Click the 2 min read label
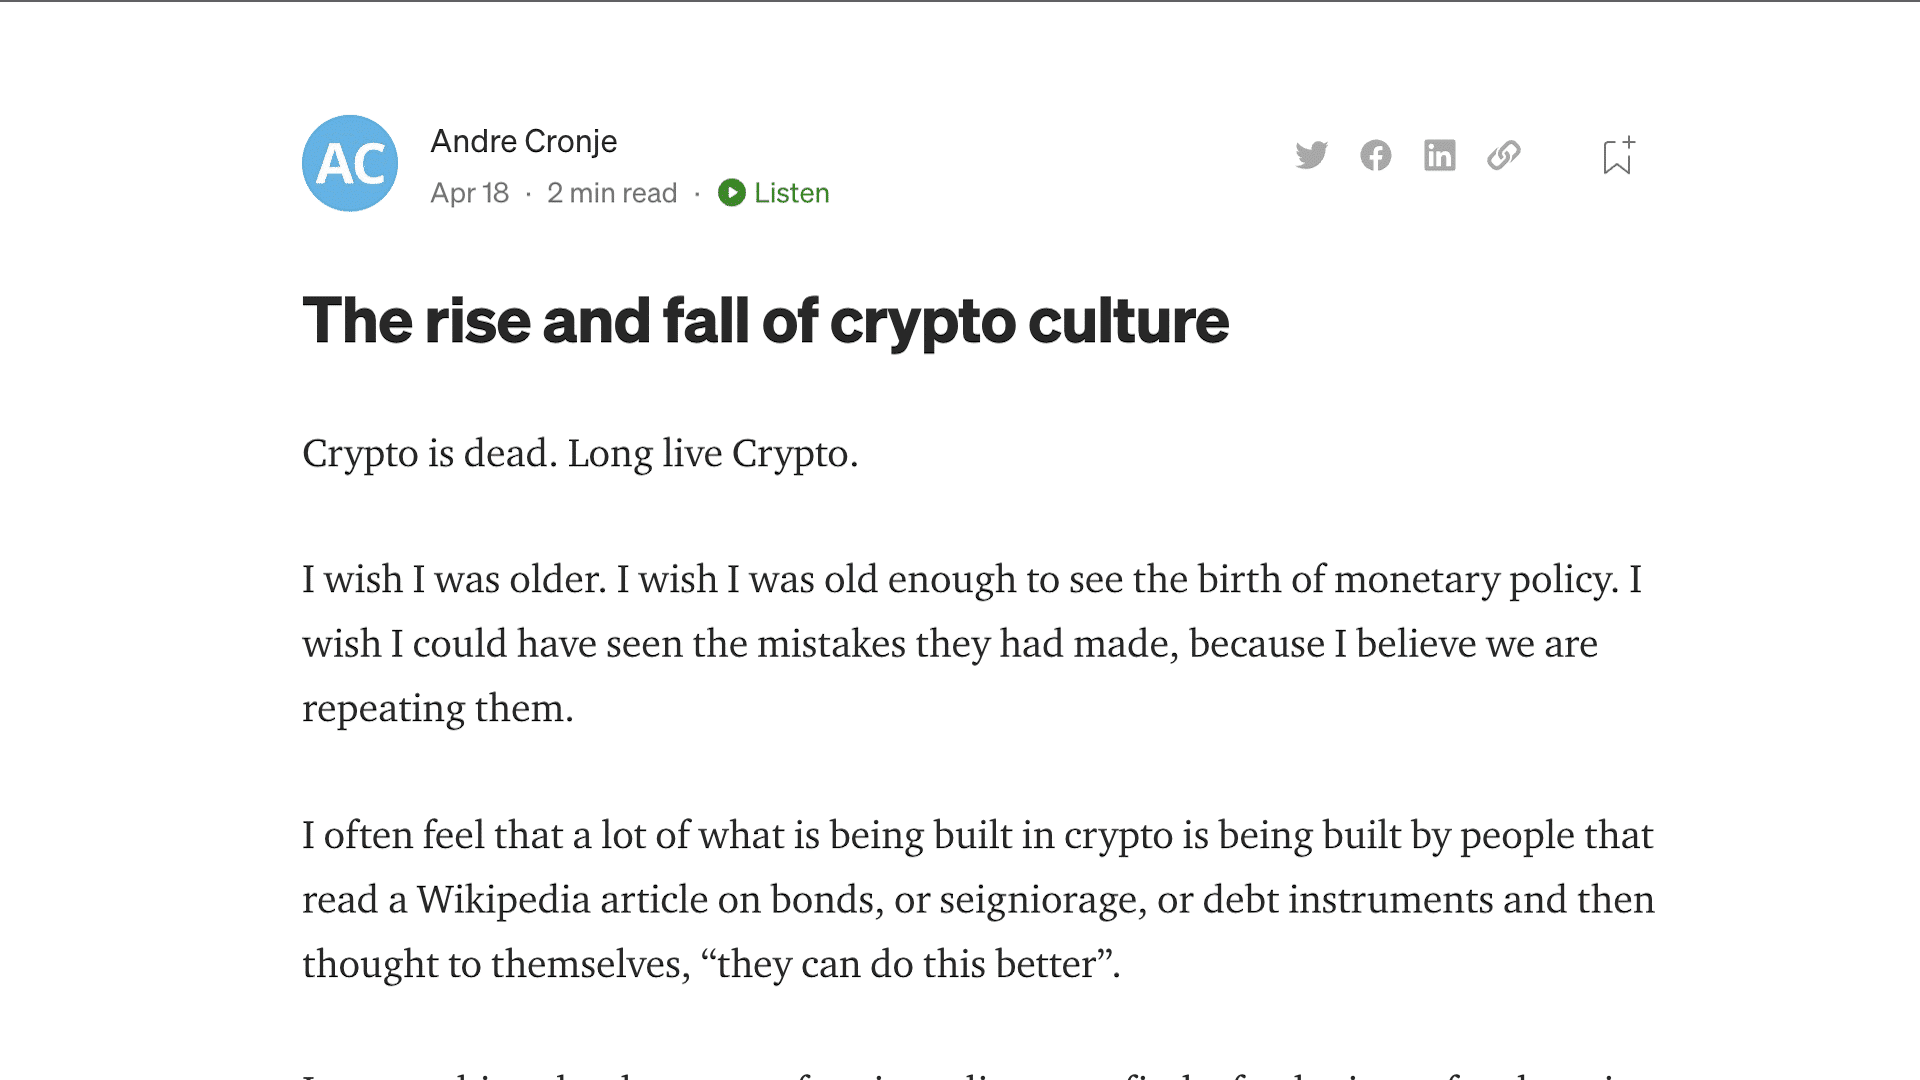Viewport: 1920px width, 1080px height. coord(612,193)
